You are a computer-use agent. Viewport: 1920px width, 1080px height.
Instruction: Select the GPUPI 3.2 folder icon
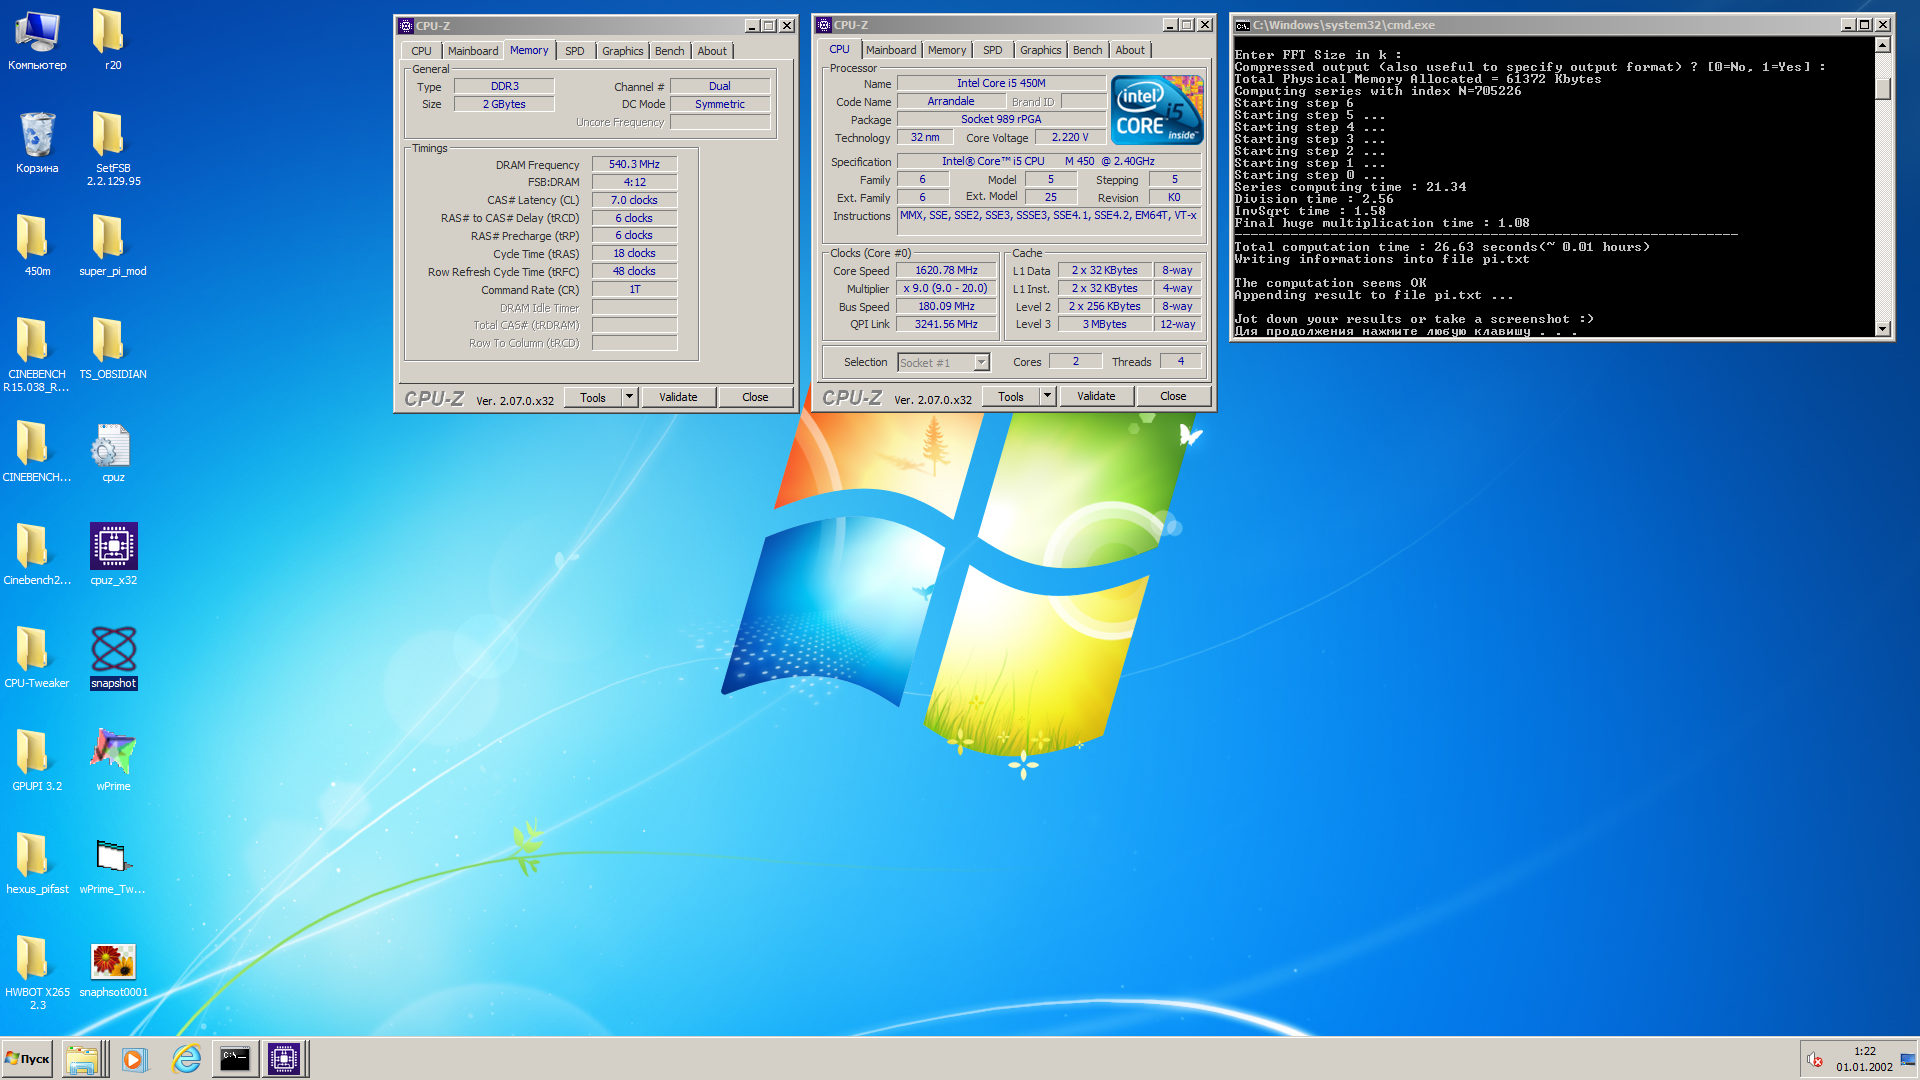click(37, 761)
